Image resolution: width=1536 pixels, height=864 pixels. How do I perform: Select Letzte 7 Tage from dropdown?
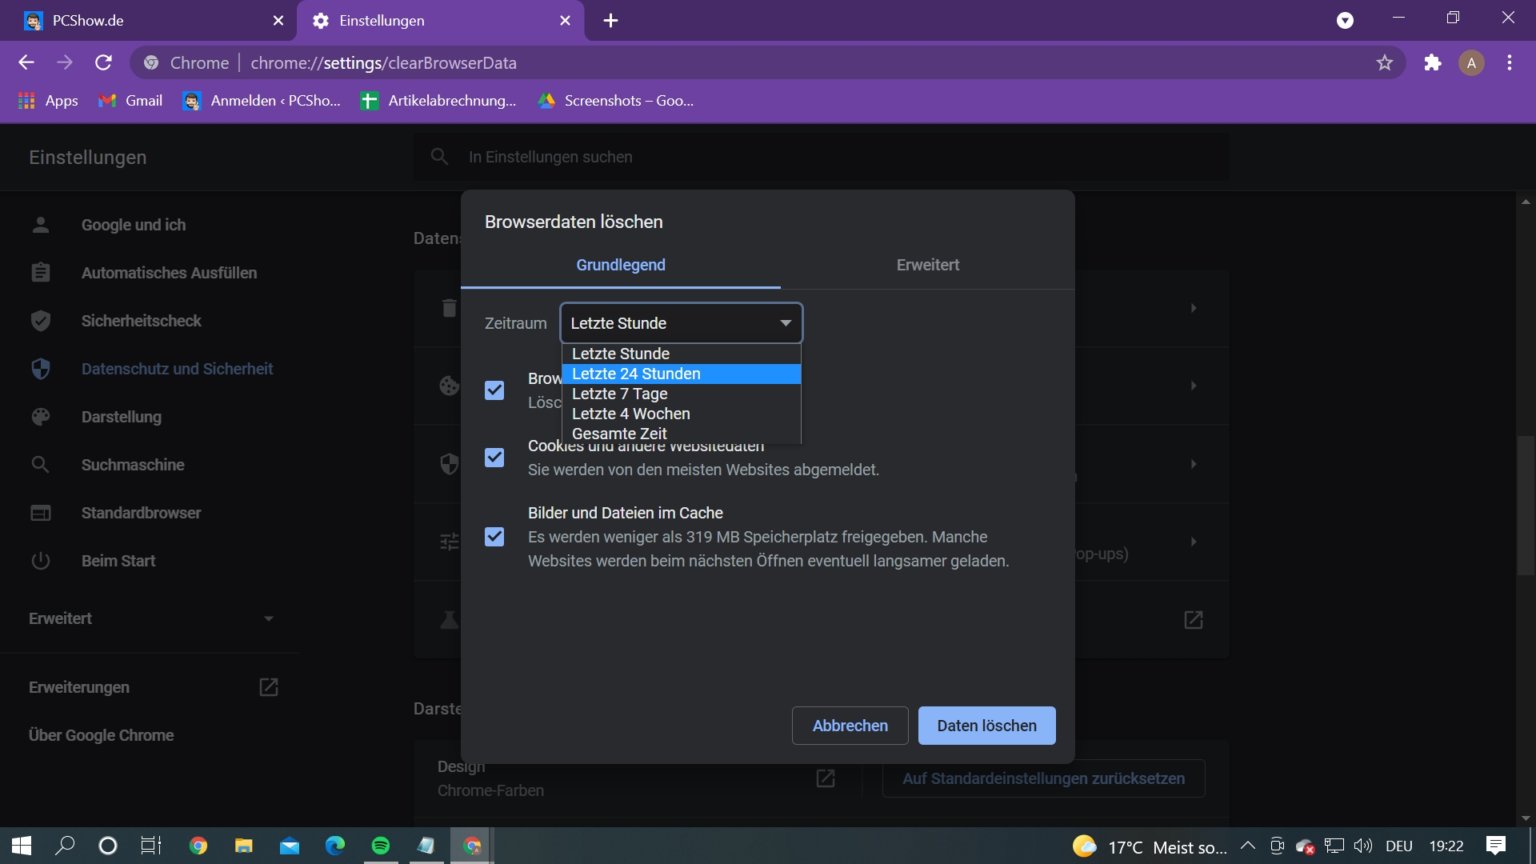click(x=619, y=393)
